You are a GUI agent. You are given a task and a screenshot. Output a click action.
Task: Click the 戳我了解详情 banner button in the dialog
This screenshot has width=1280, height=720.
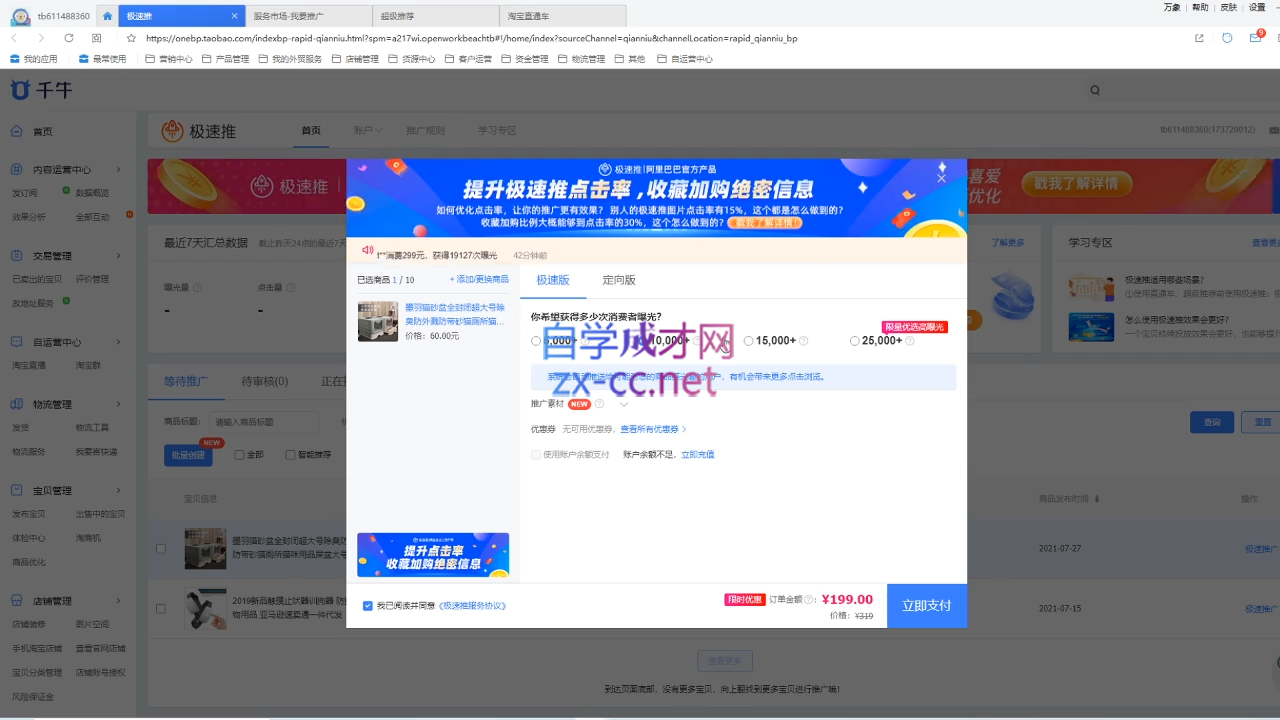click(x=765, y=223)
